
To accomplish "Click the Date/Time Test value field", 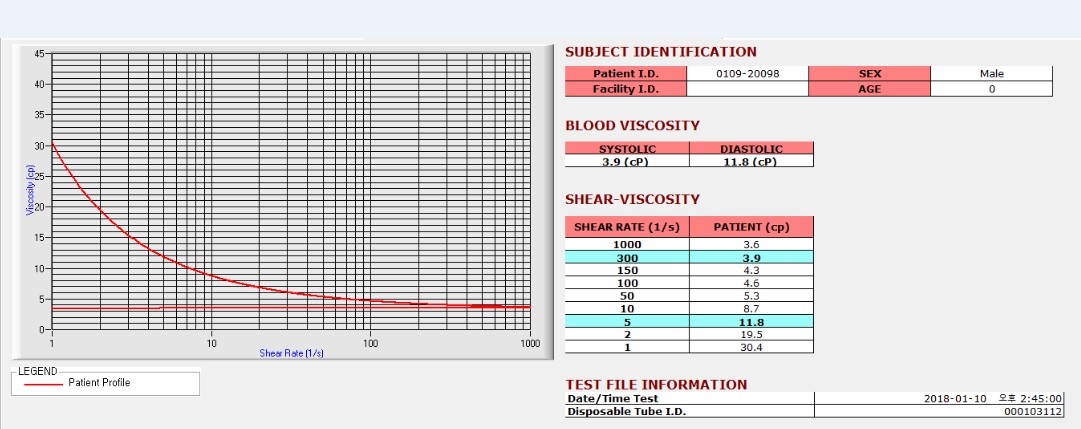I will tap(938, 399).
